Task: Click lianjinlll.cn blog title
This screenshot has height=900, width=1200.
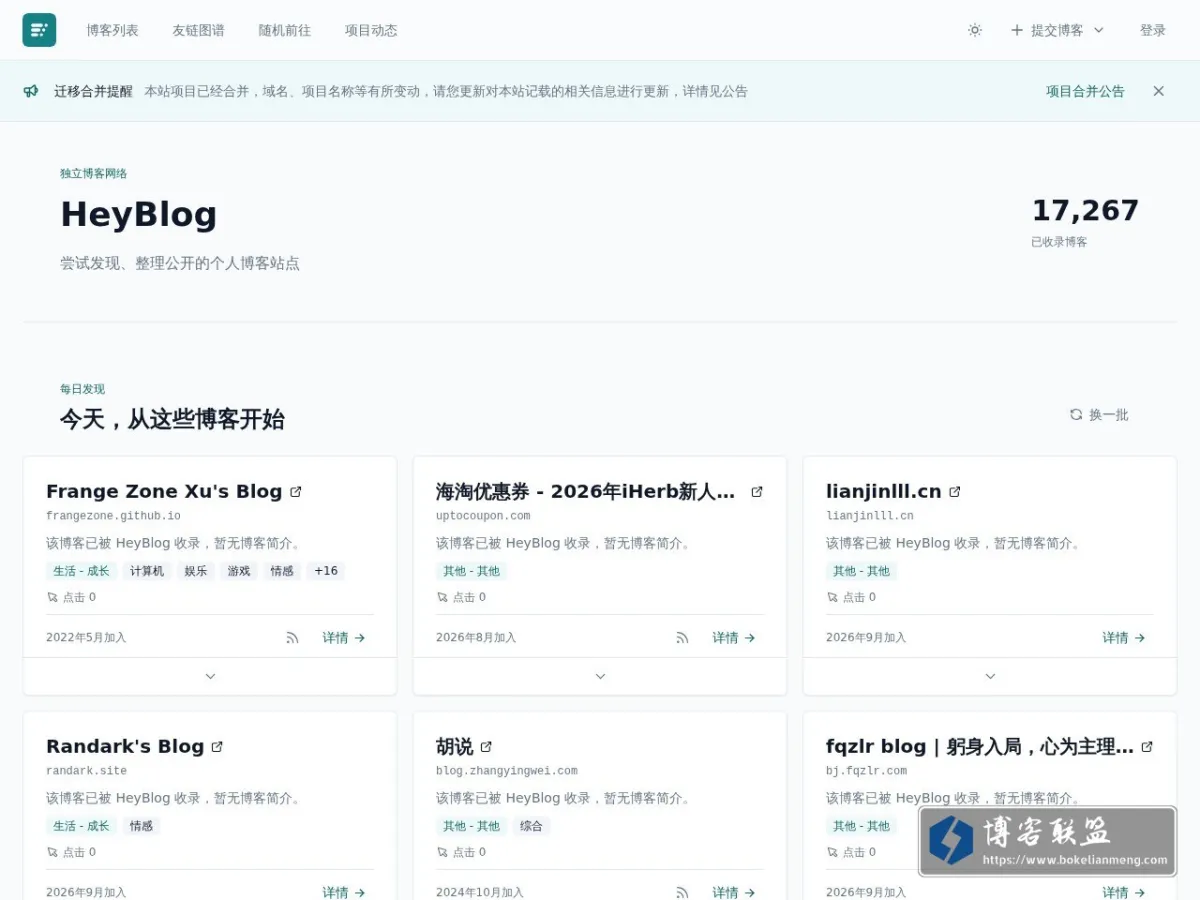Action: coord(884,491)
